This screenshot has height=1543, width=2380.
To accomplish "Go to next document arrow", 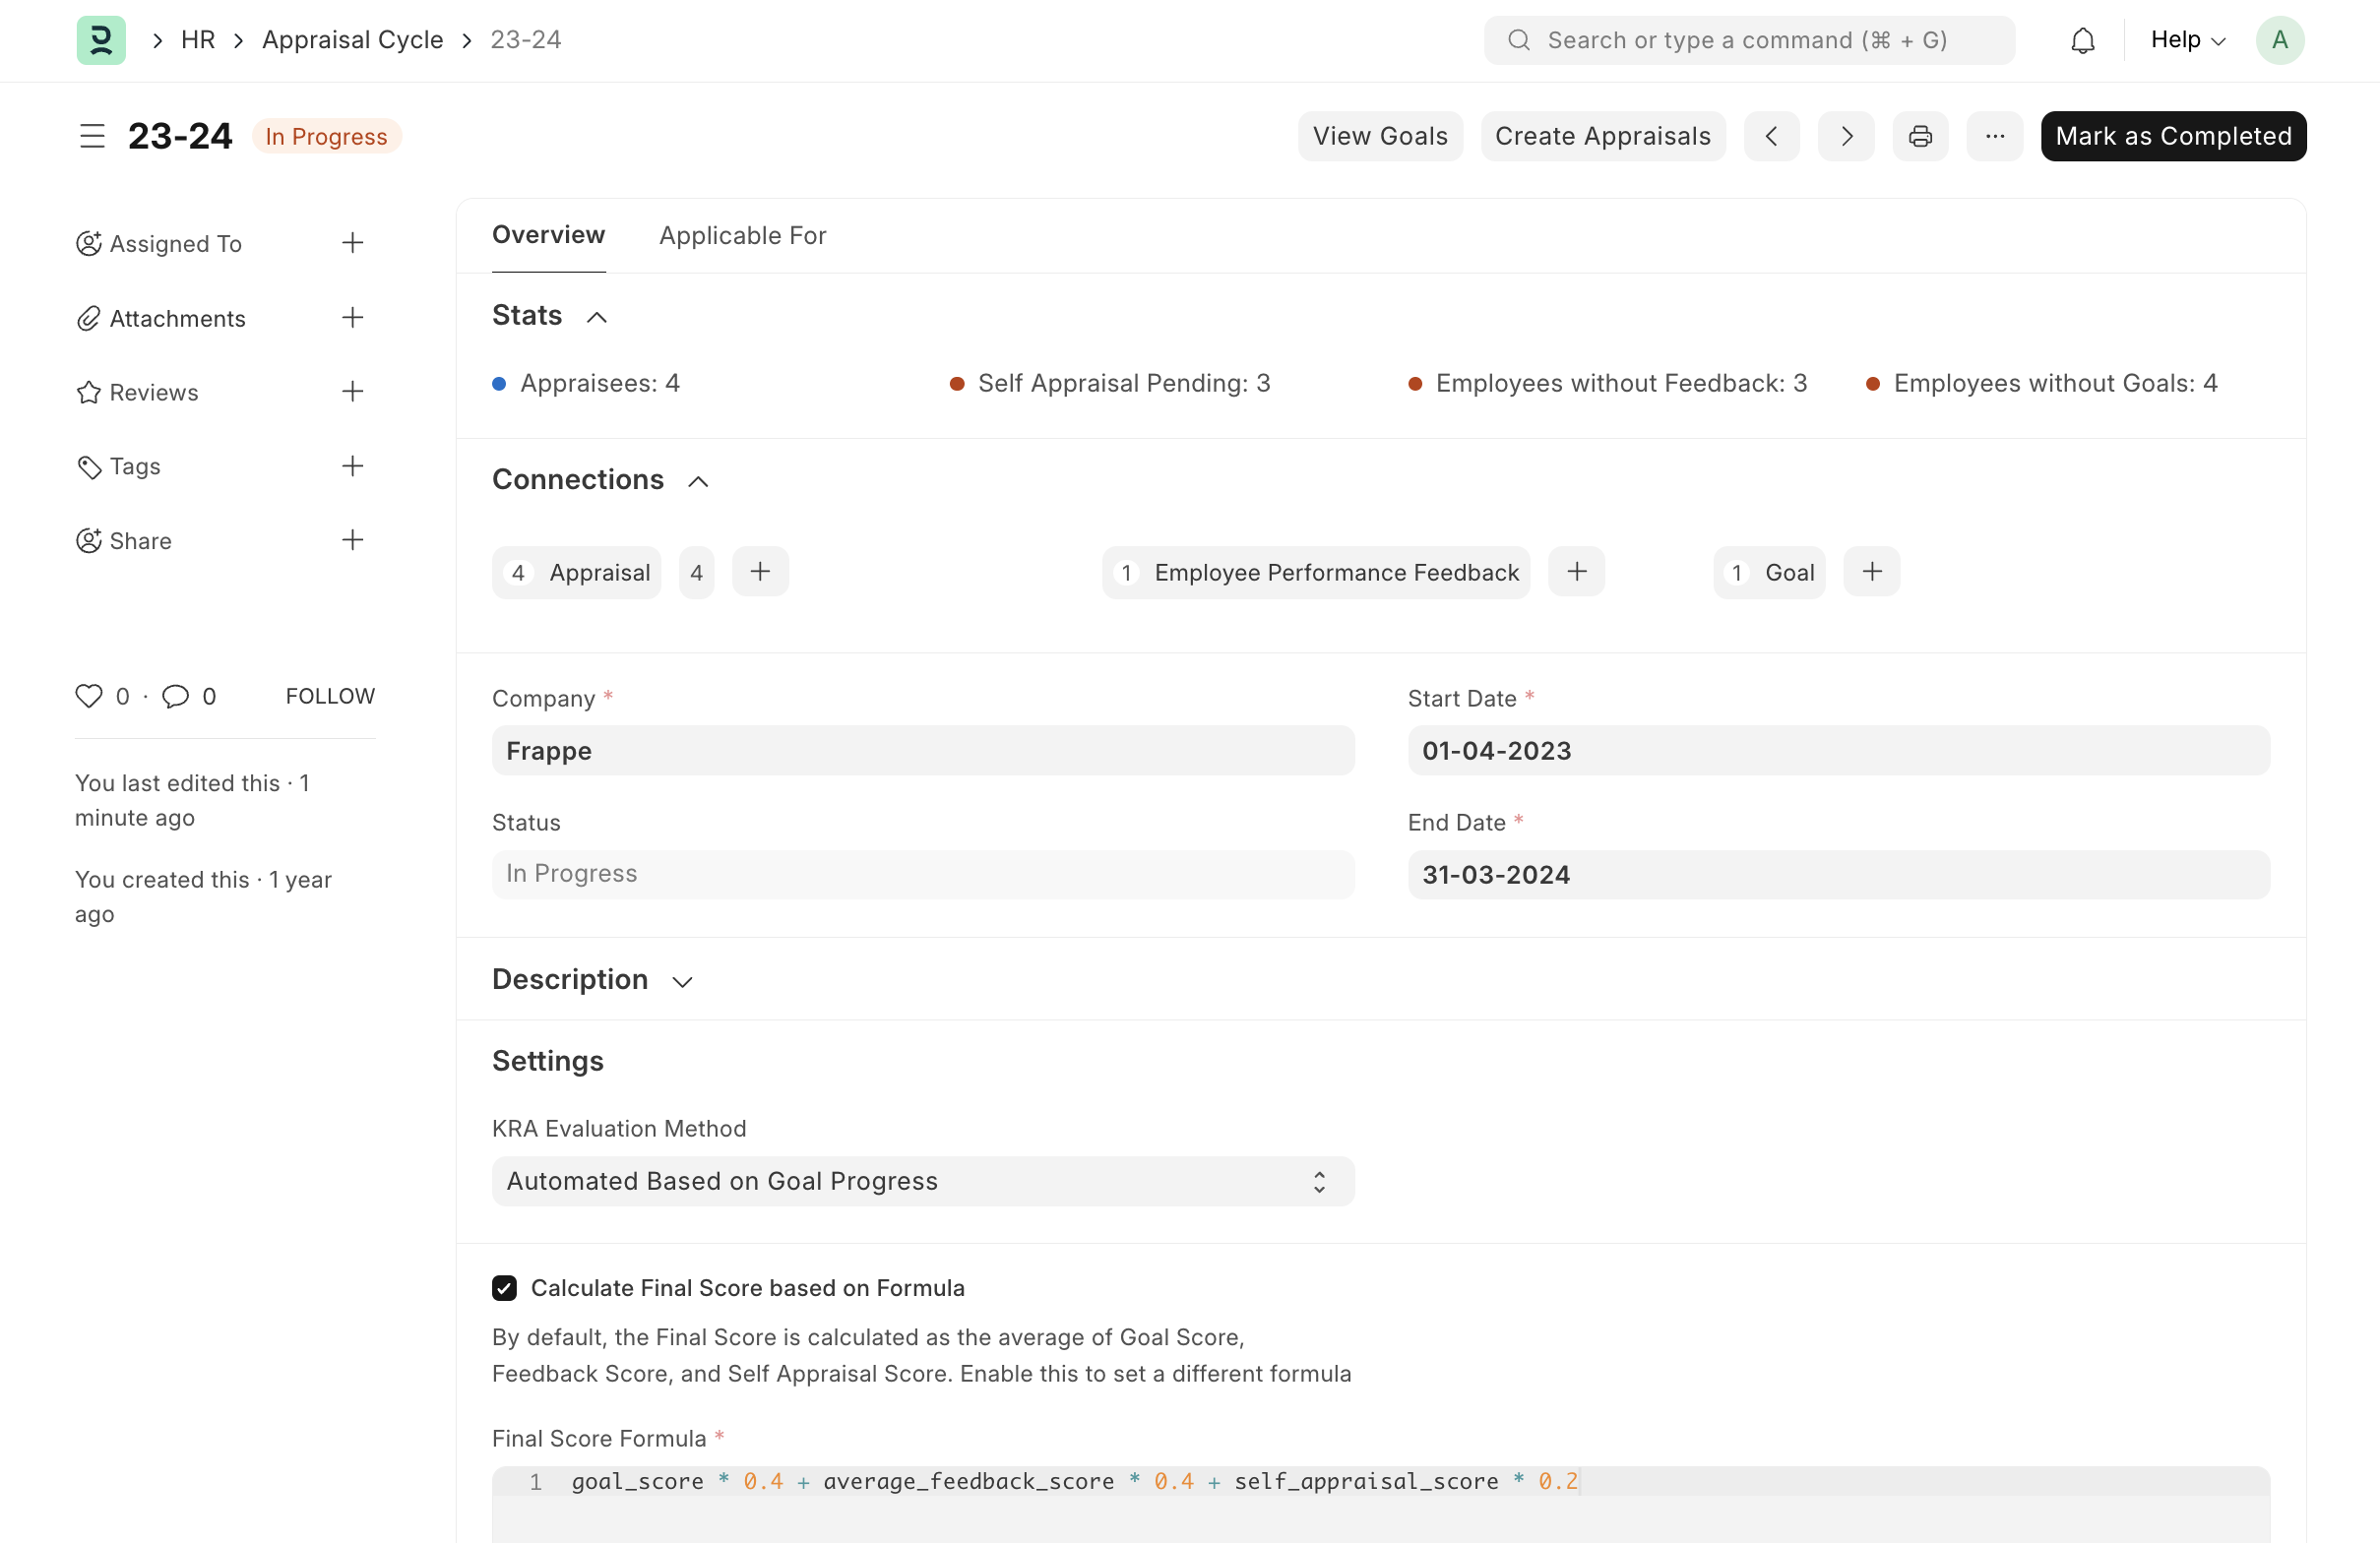I will (x=1846, y=136).
